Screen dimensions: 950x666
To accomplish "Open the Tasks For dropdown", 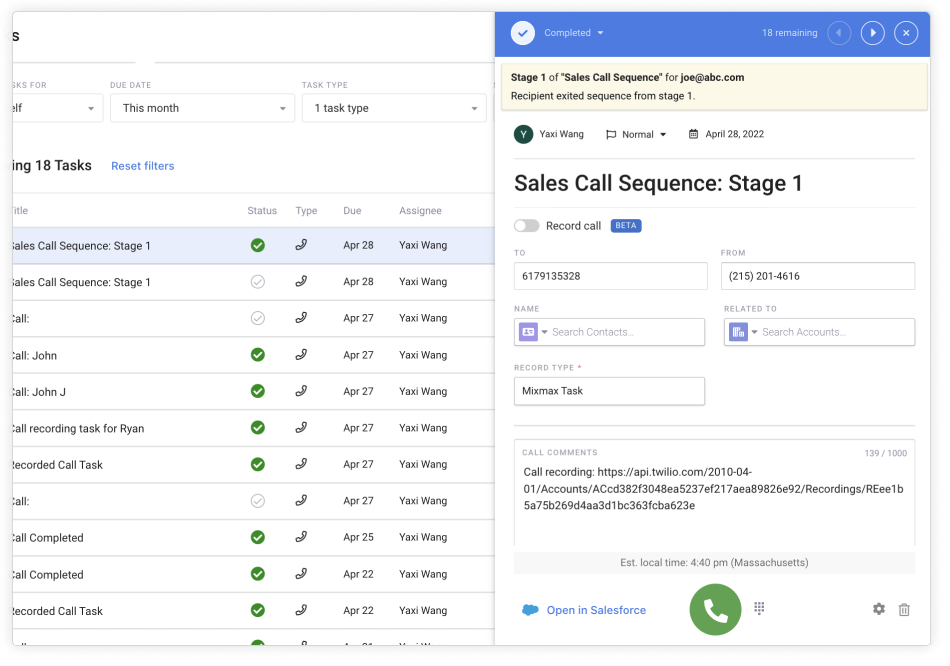I will 57,108.
